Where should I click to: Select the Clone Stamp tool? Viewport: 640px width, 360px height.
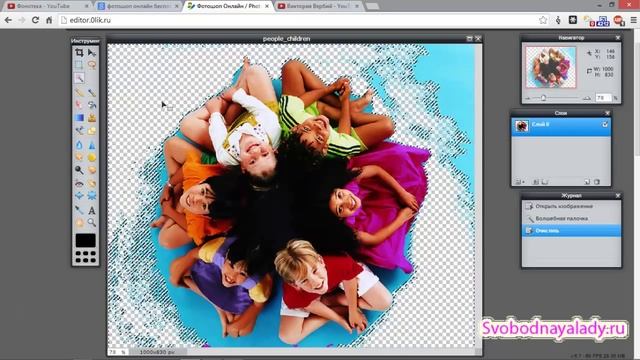(92, 118)
